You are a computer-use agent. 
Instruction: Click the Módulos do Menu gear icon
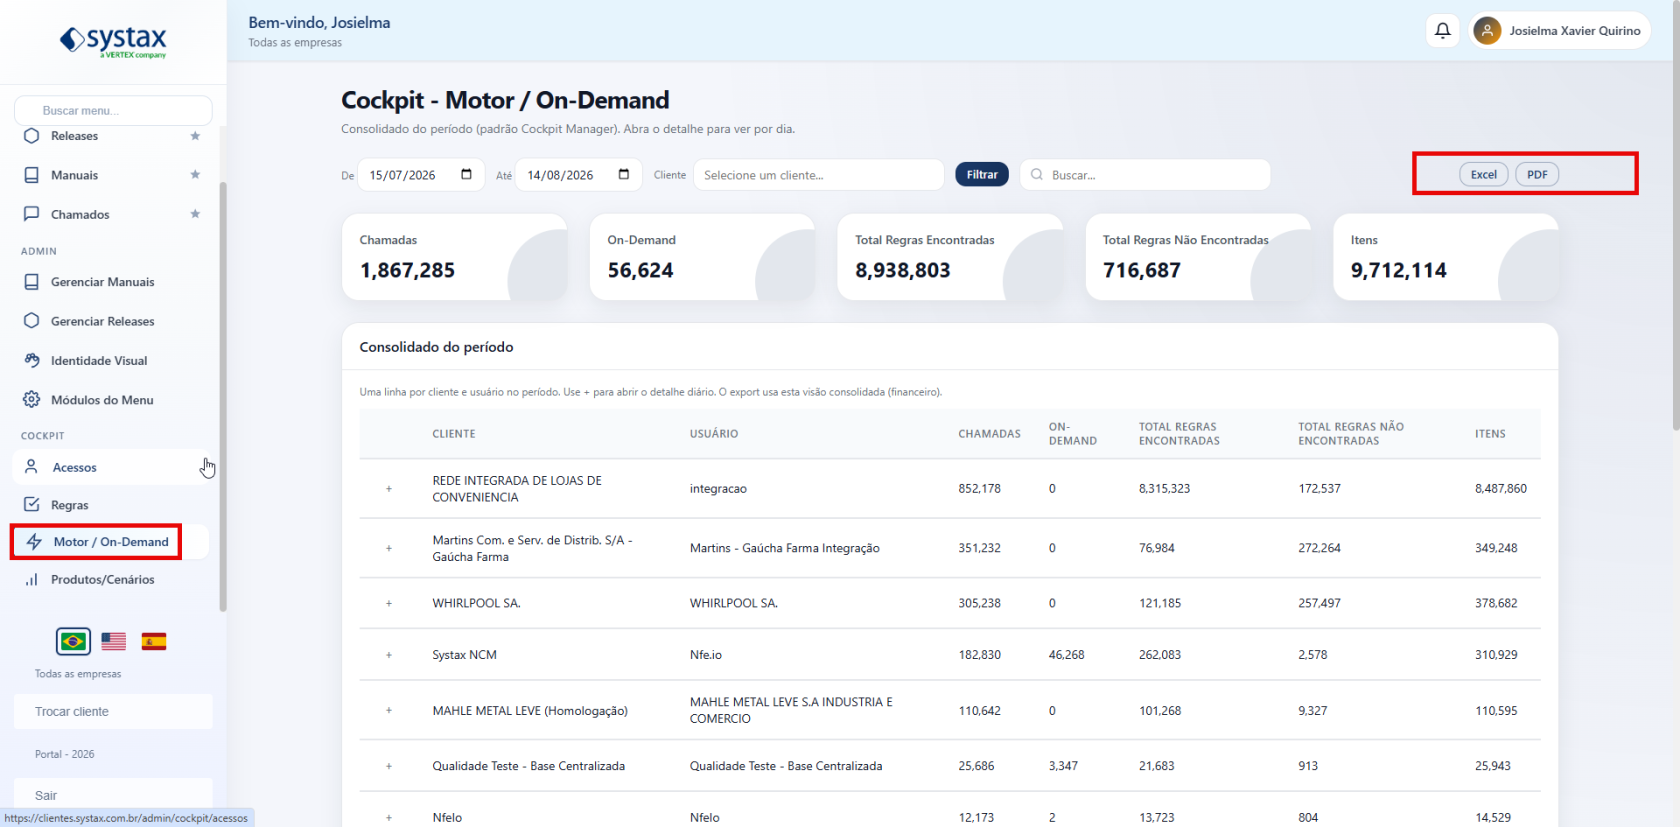(x=32, y=400)
